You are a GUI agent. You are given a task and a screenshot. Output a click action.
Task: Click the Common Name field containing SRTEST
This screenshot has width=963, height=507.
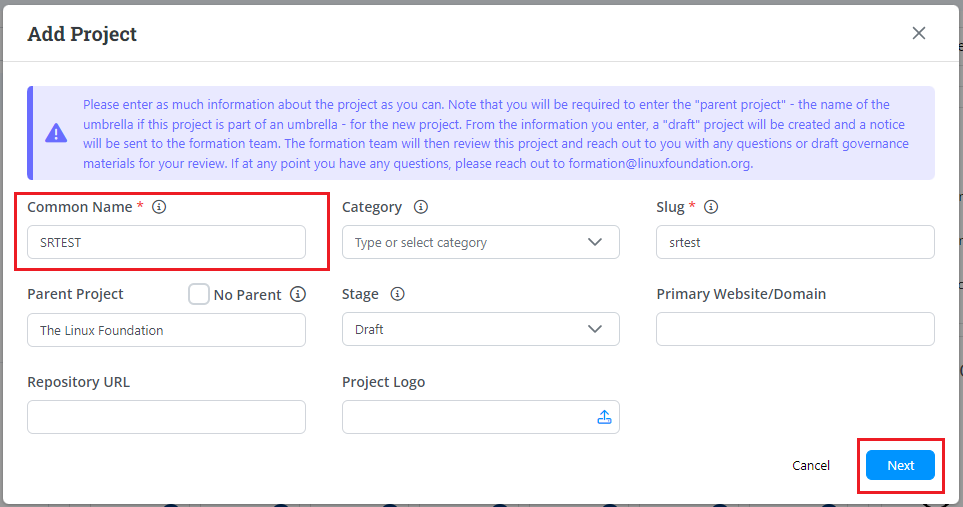[166, 242]
